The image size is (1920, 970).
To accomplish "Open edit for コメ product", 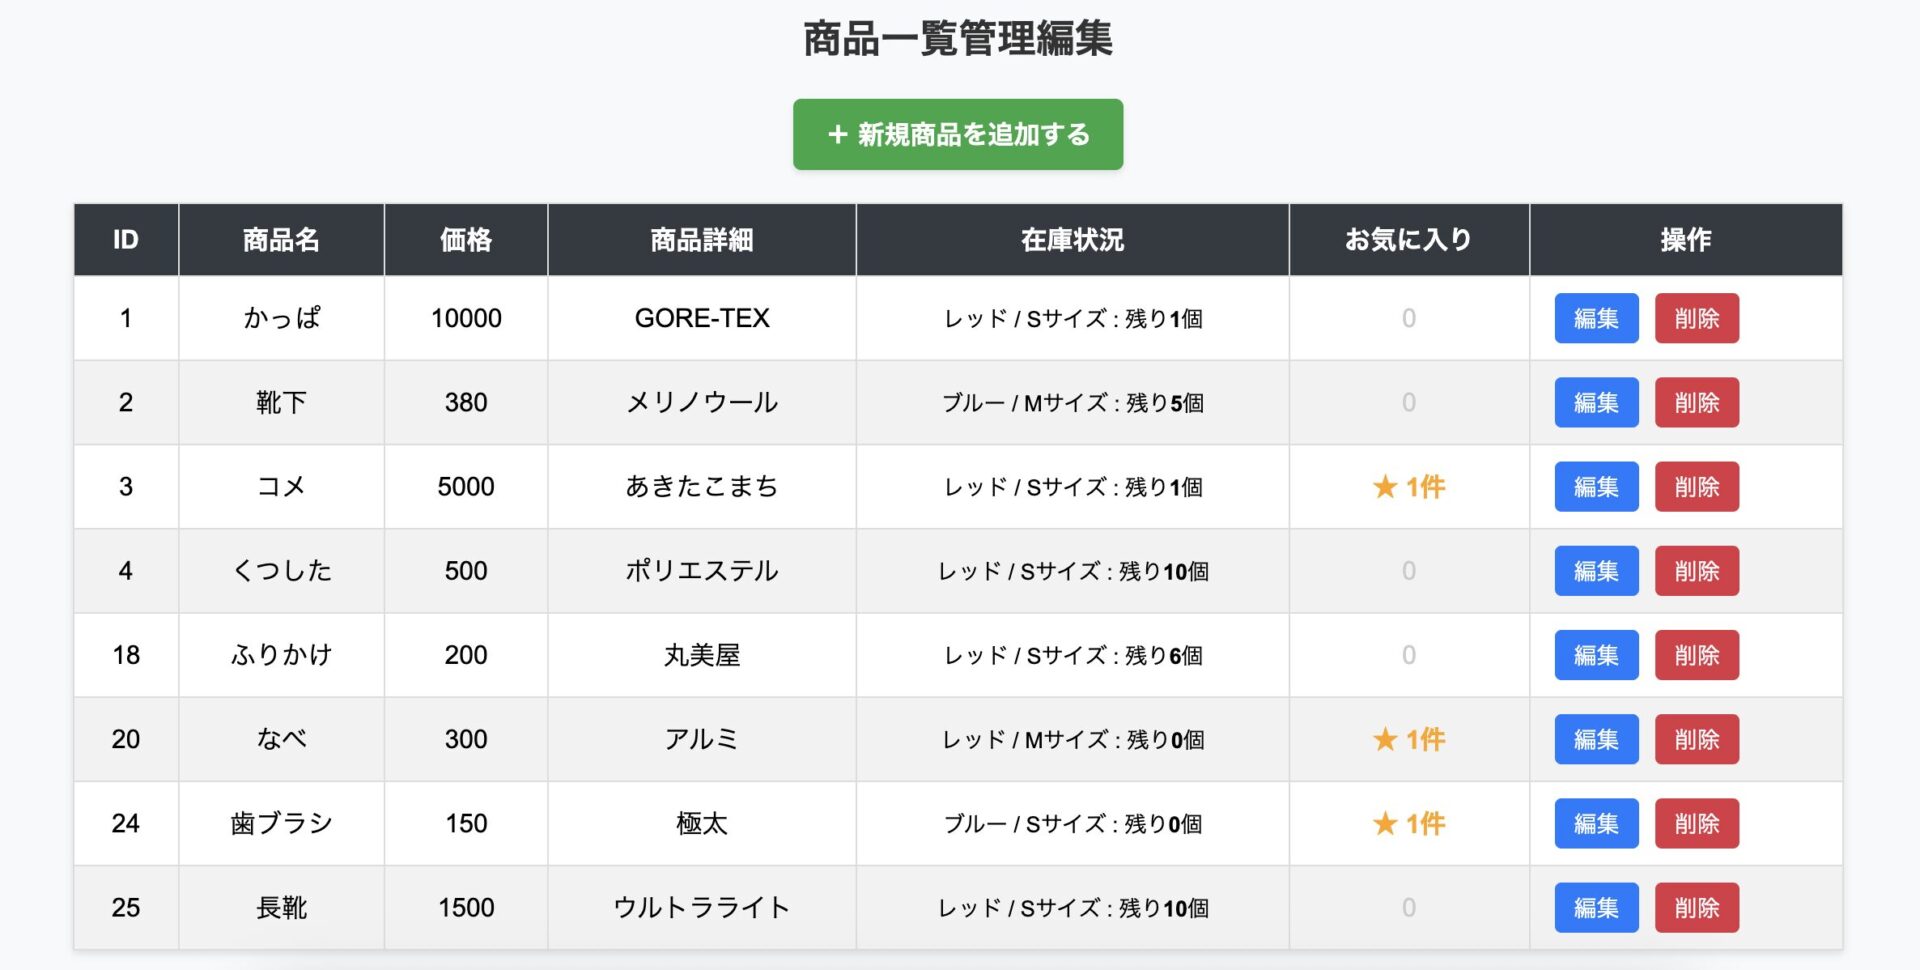I will tap(1596, 487).
